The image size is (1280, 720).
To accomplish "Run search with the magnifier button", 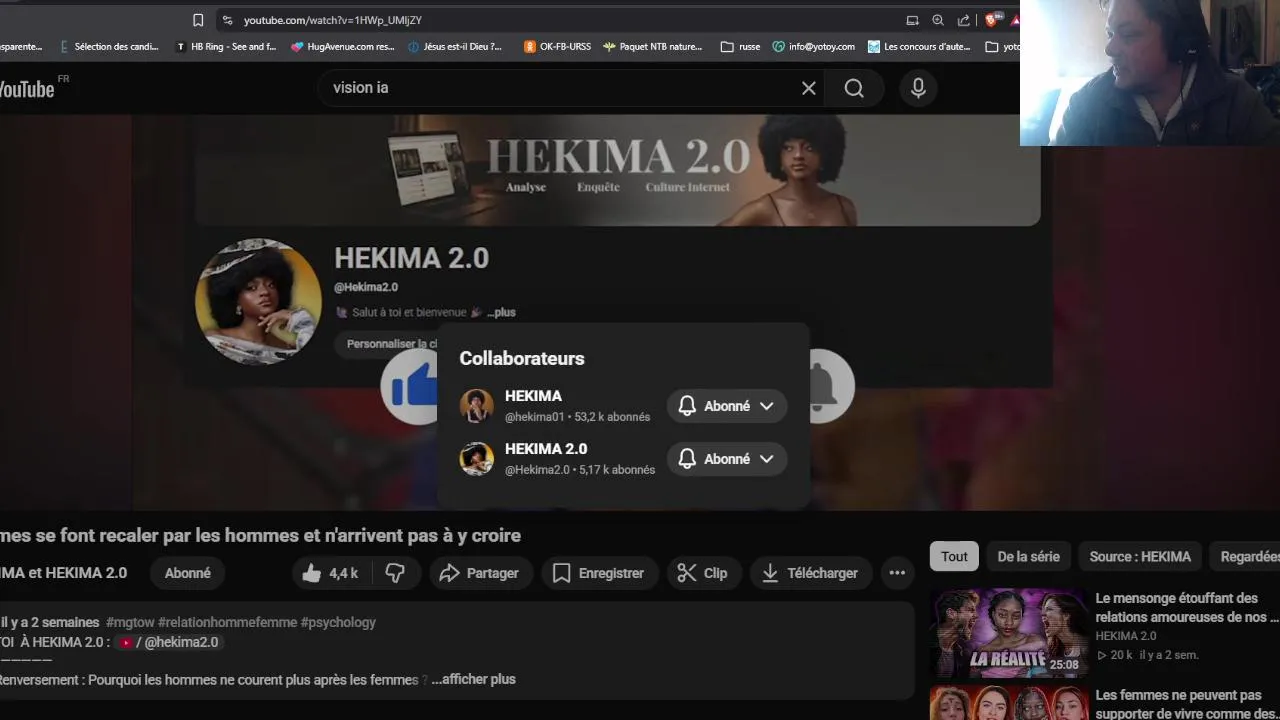I will [x=854, y=88].
